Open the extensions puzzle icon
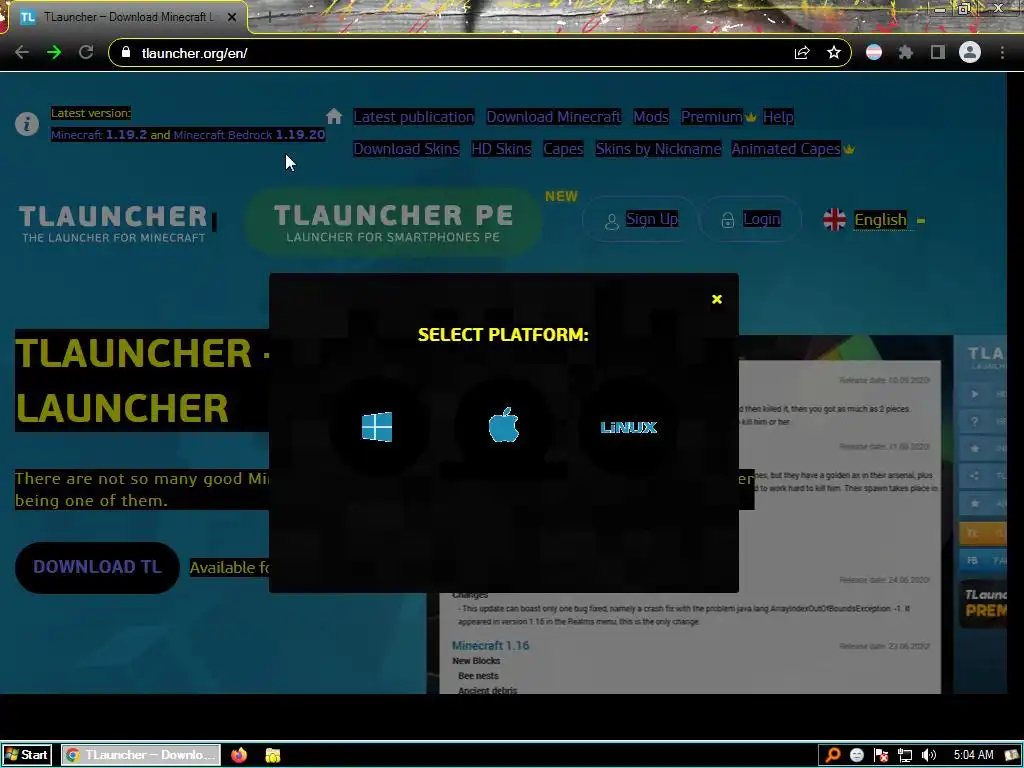1024x768 pixels. (x=906, y=53)
